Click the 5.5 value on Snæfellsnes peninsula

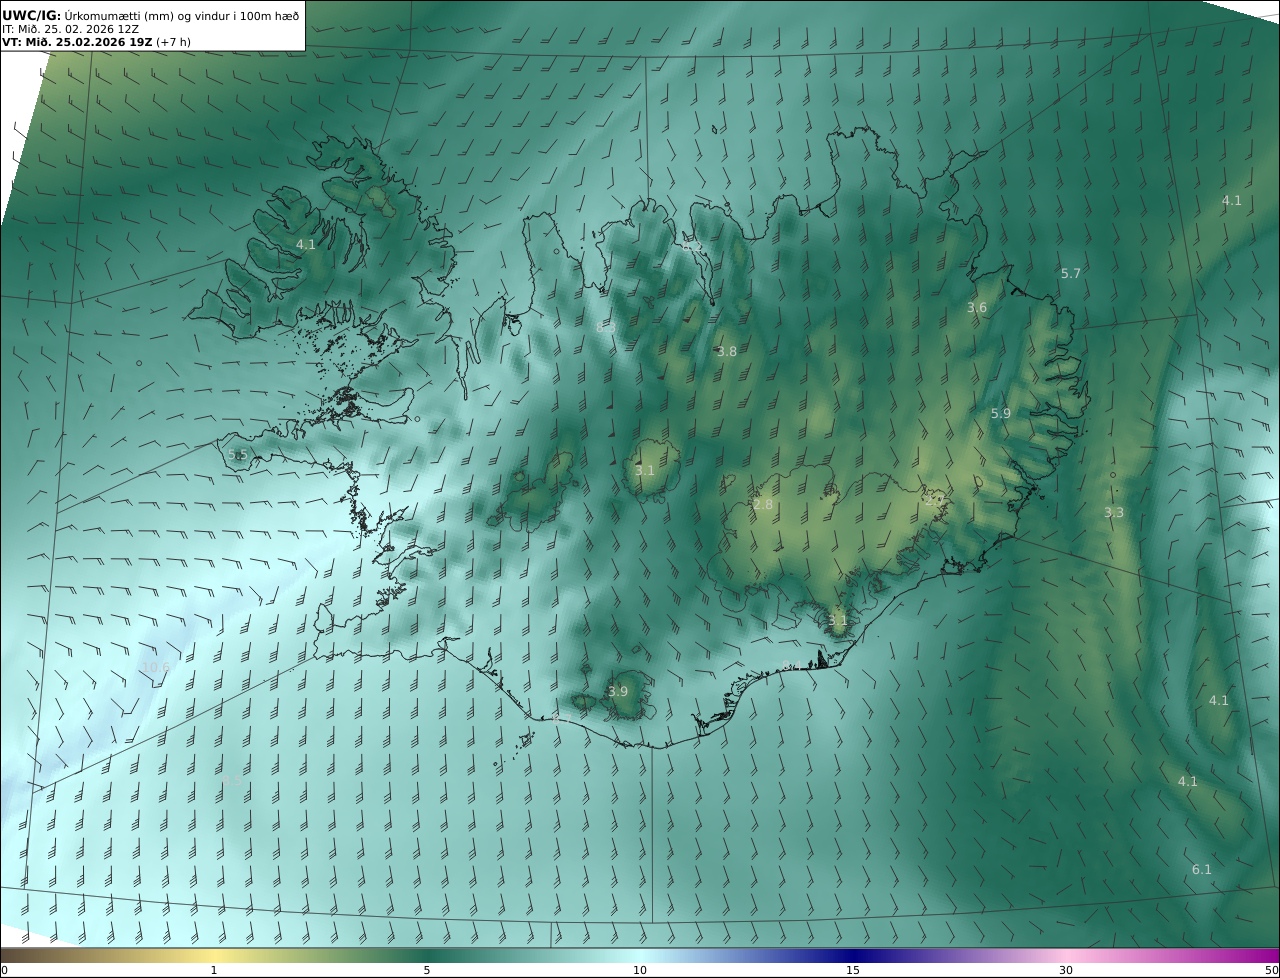click(237, 454)
